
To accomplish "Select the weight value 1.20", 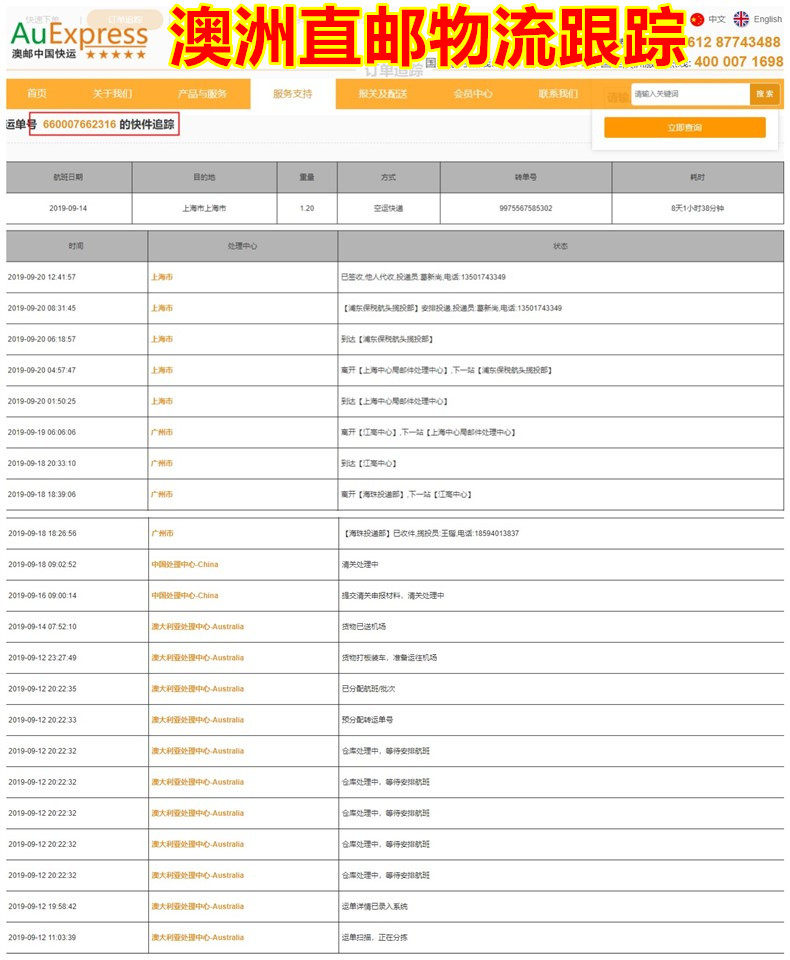I will [x=307, y=208].
